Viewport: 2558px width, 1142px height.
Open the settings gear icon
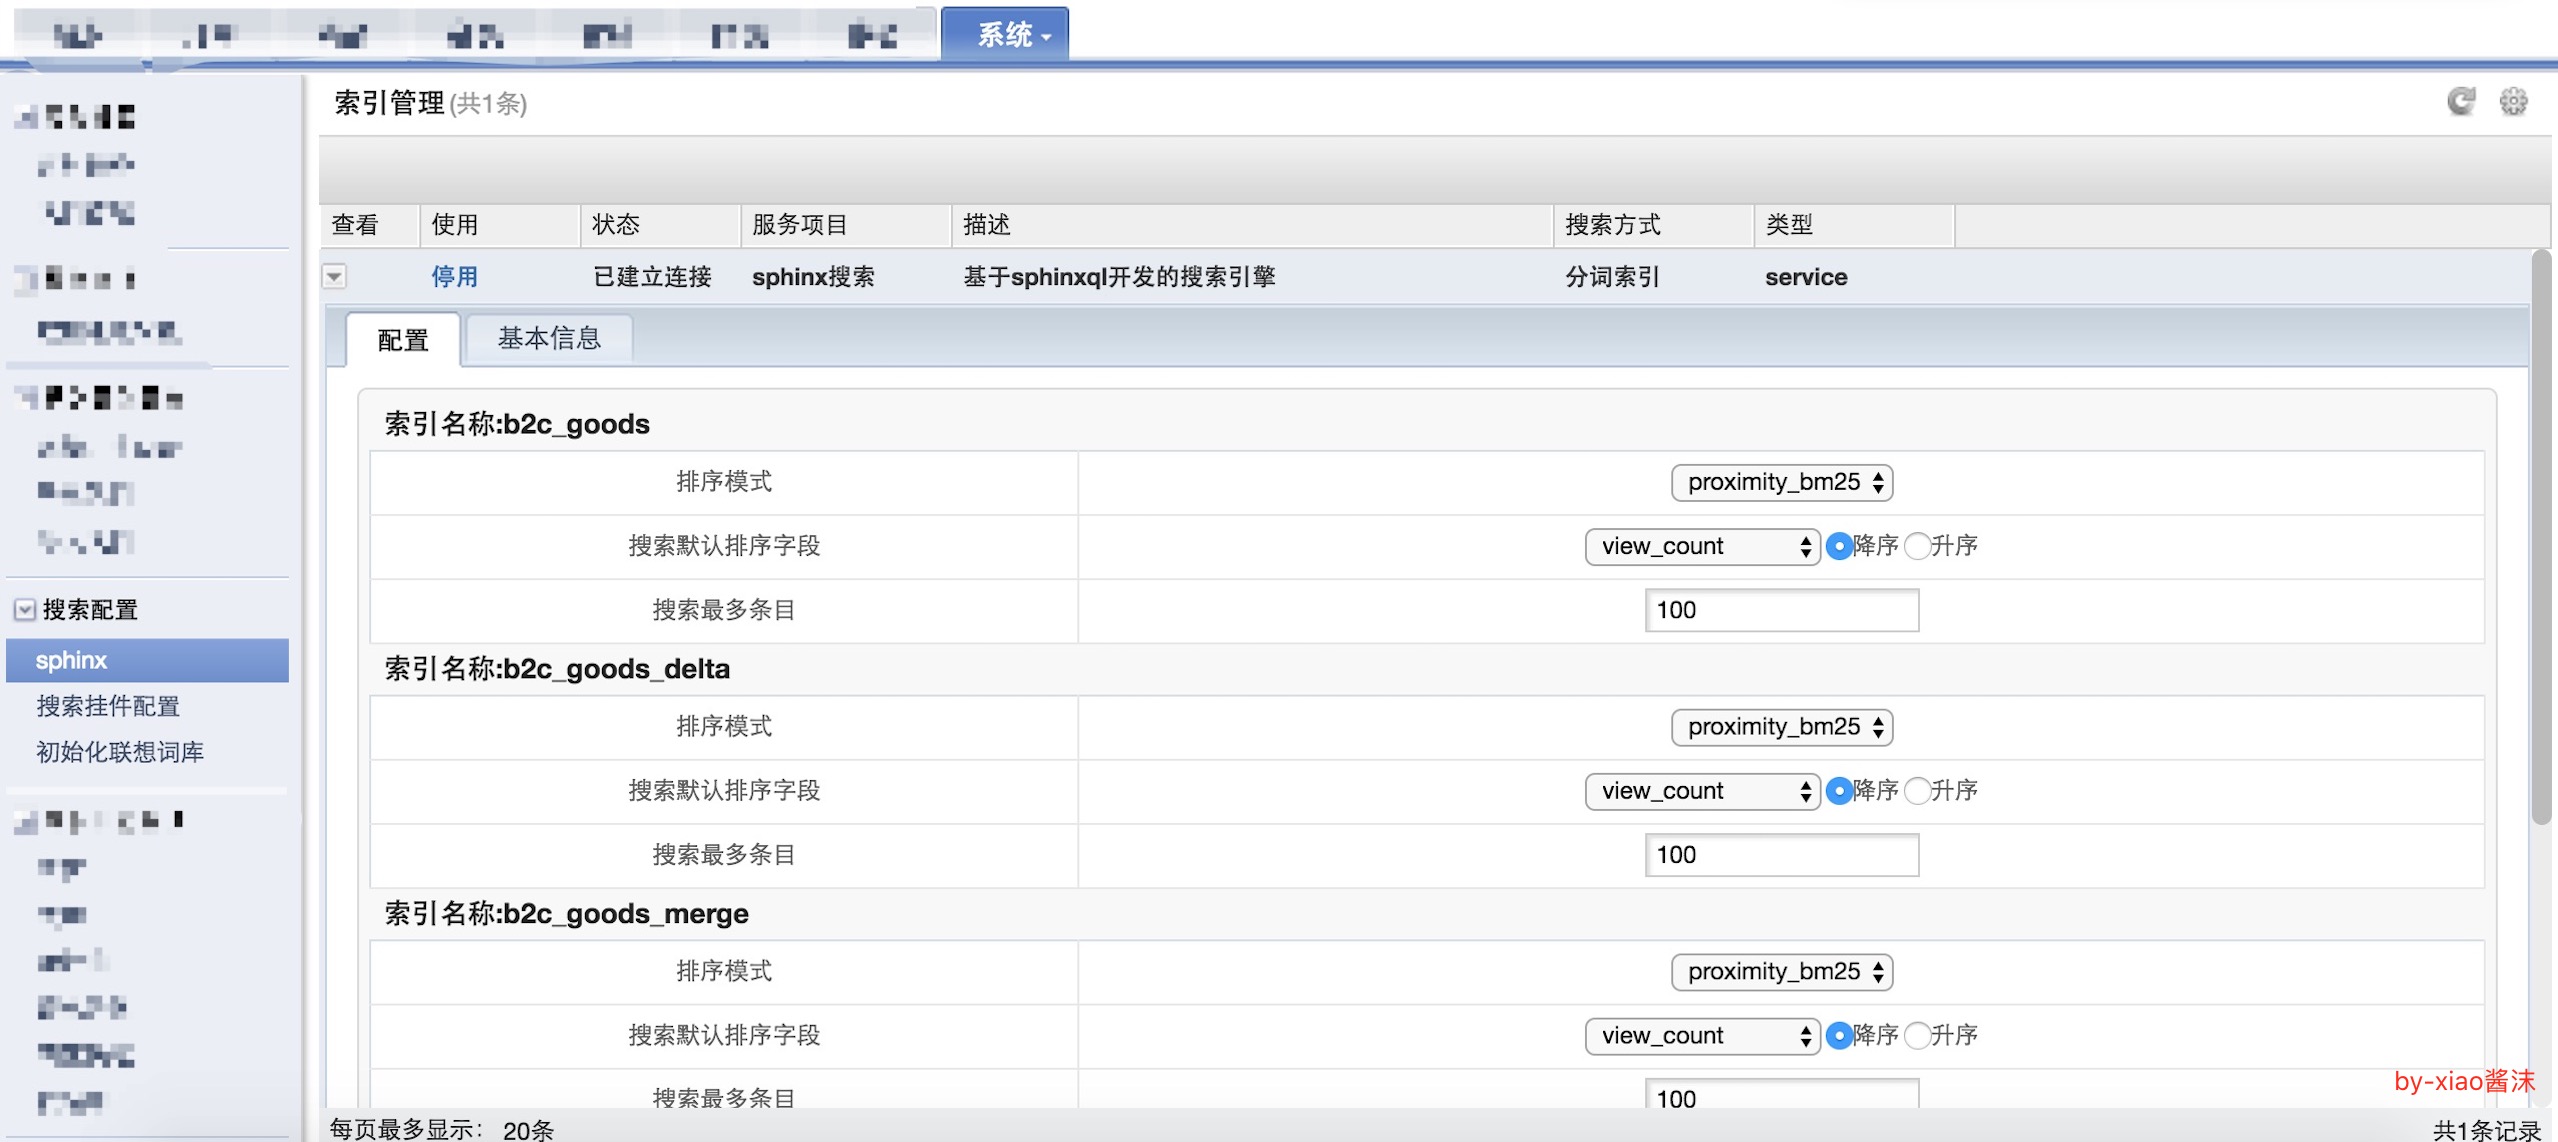2516,100
